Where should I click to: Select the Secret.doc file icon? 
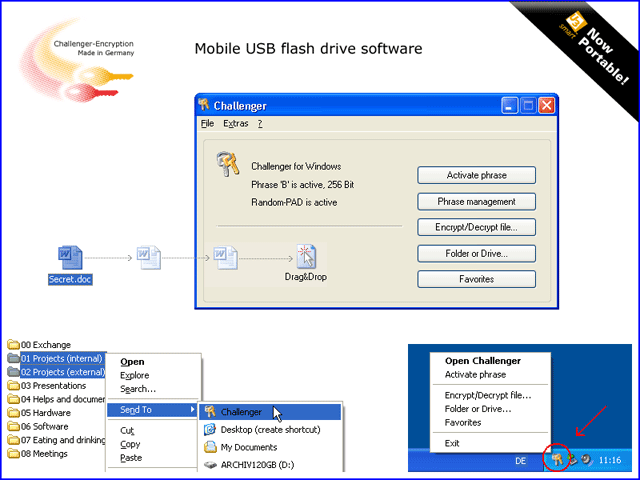(70, 257)
